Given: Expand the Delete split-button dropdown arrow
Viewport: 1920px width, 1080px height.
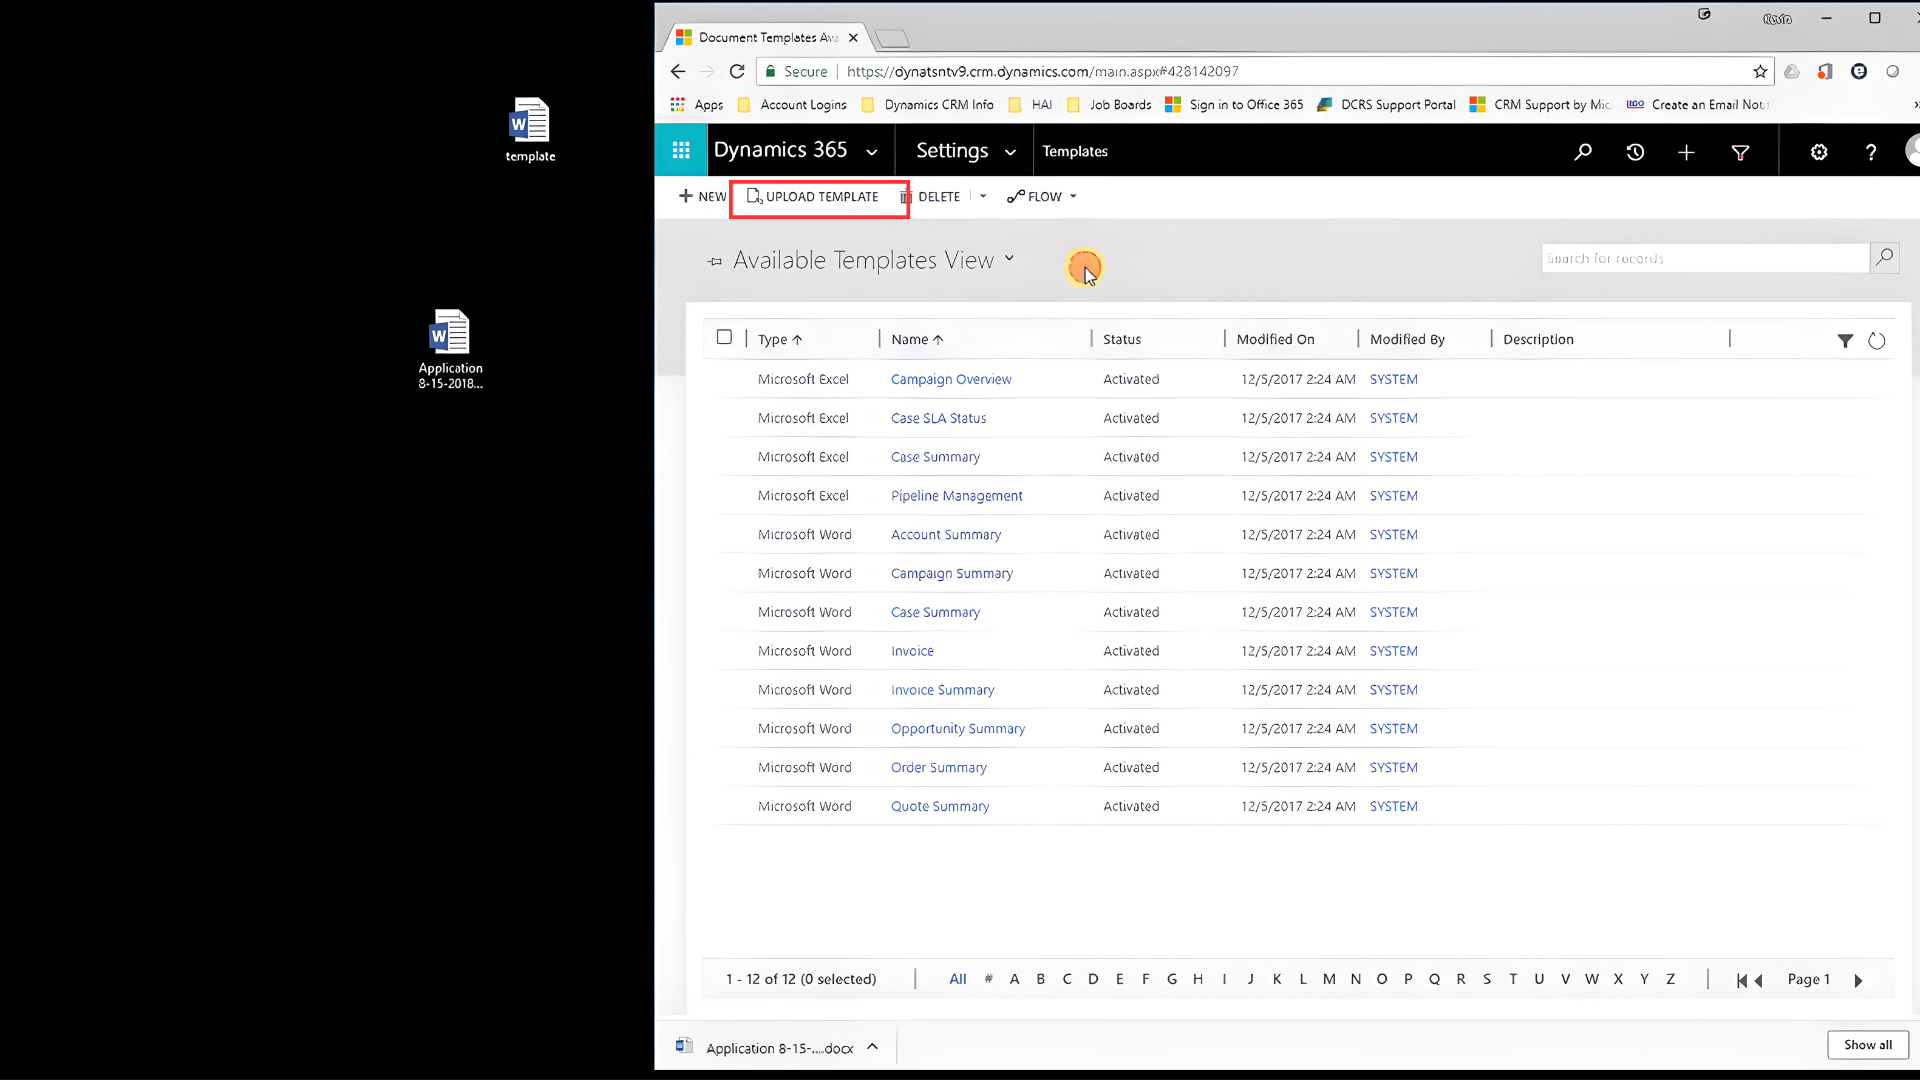Looking at the screenshot, I should [983, 196].
